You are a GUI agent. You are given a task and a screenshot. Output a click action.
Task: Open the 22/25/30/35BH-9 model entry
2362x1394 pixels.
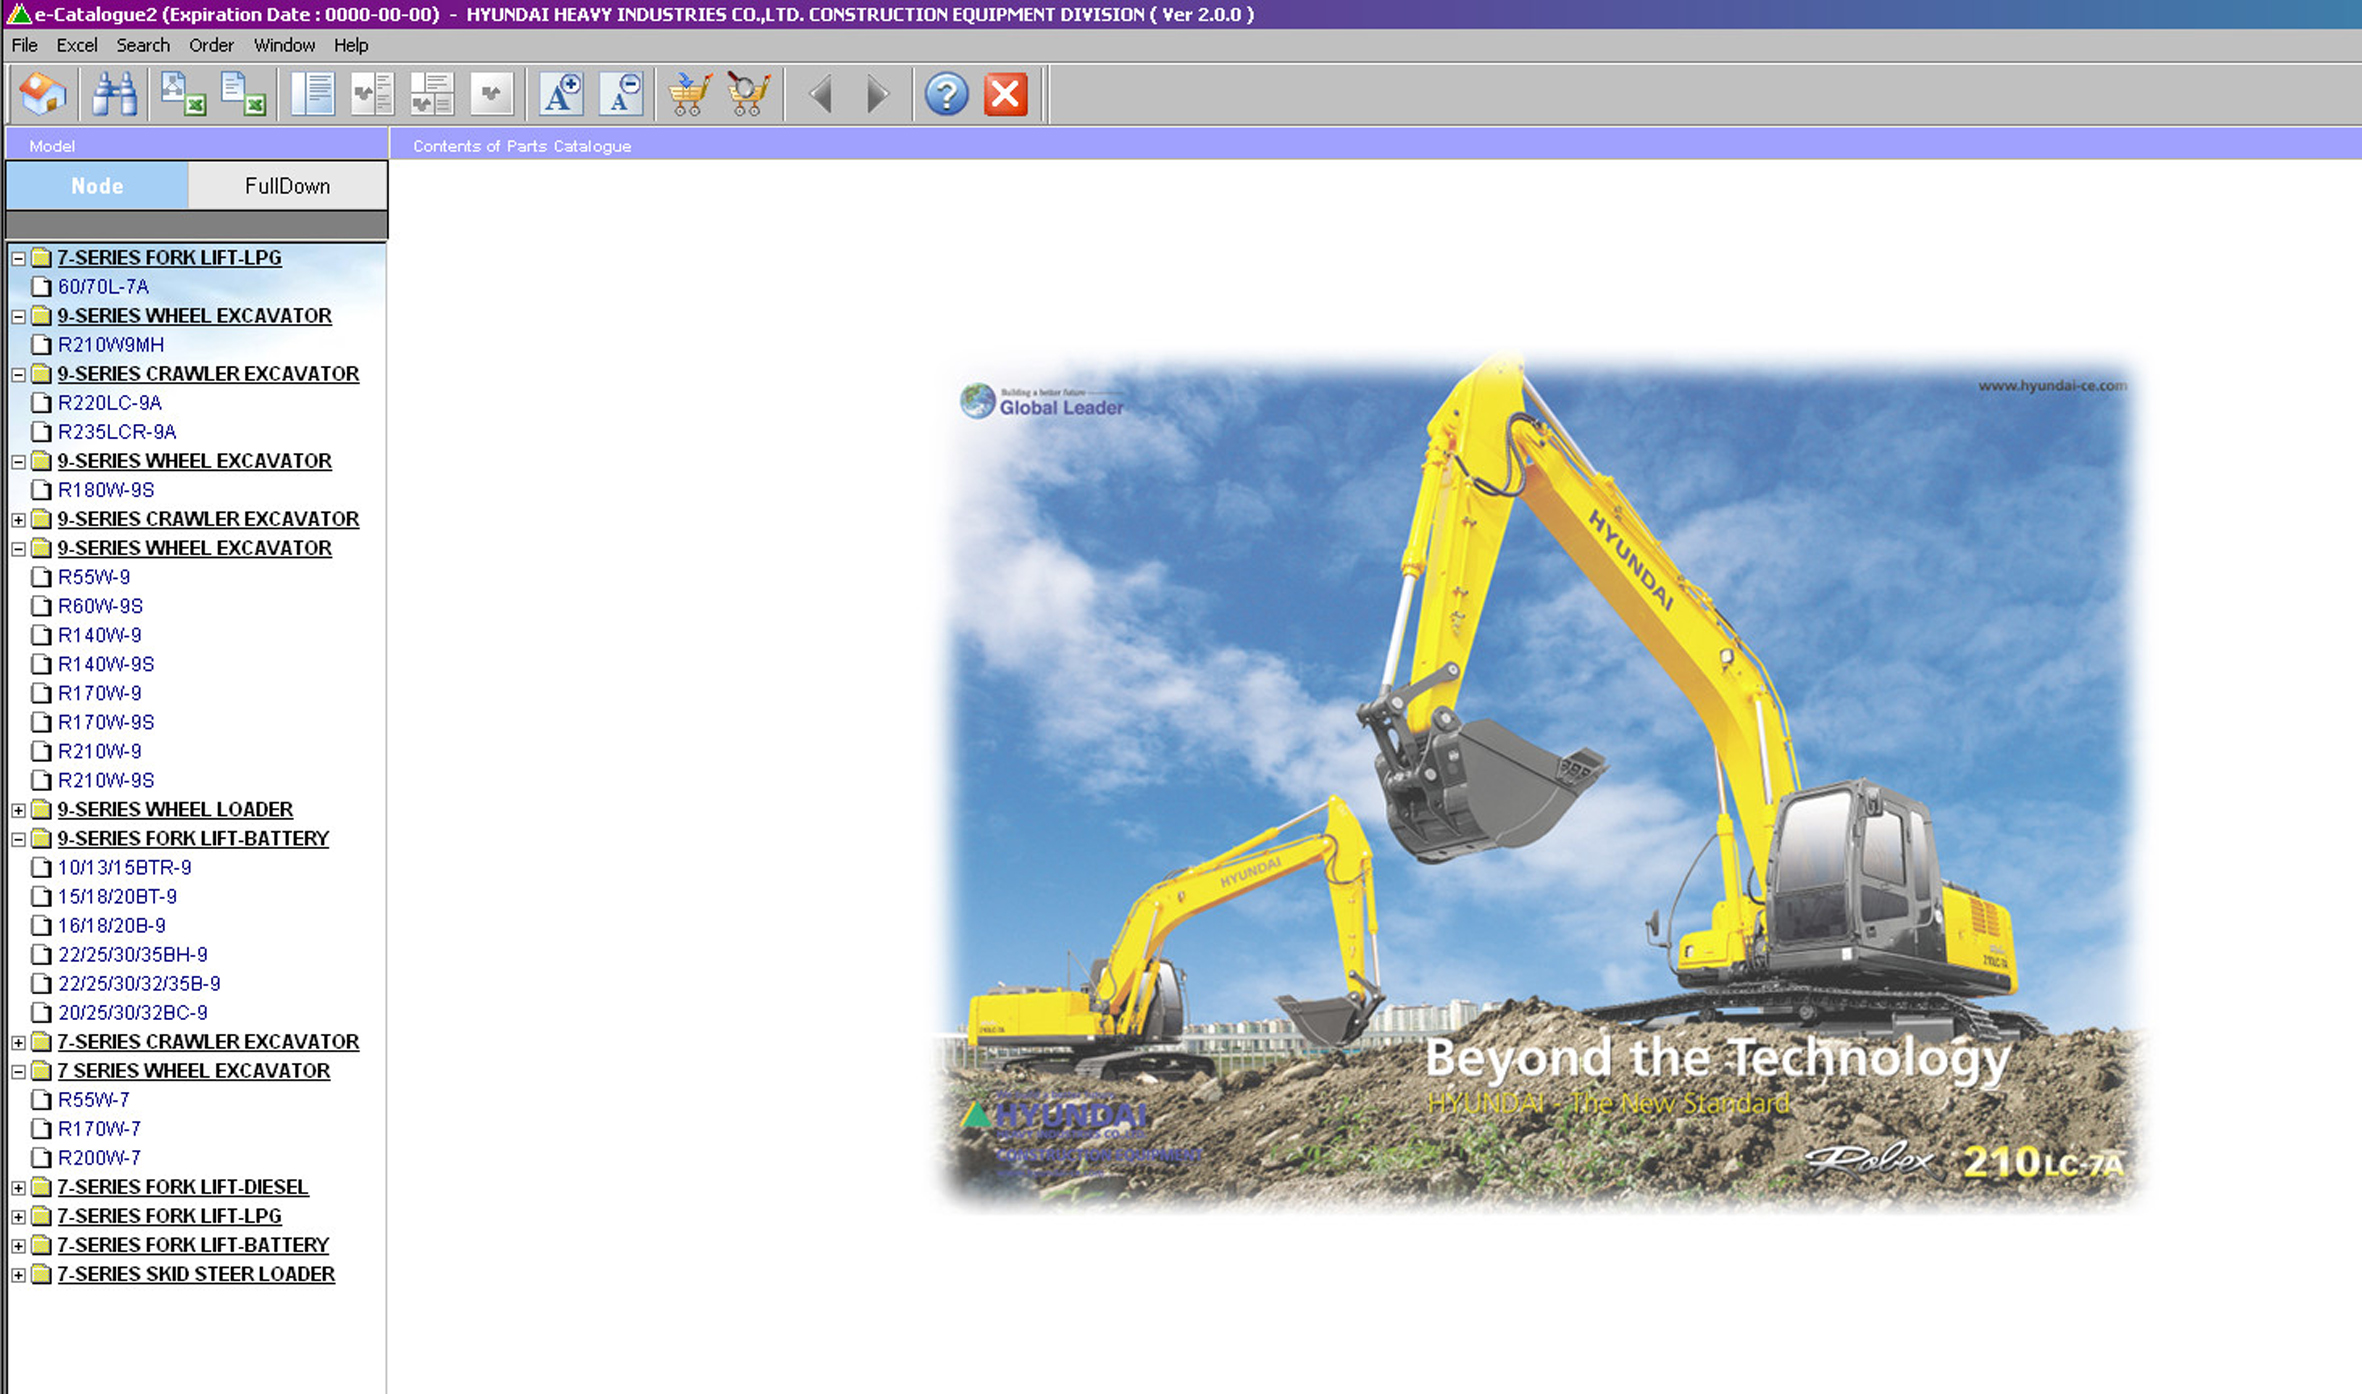click(132, 955)
